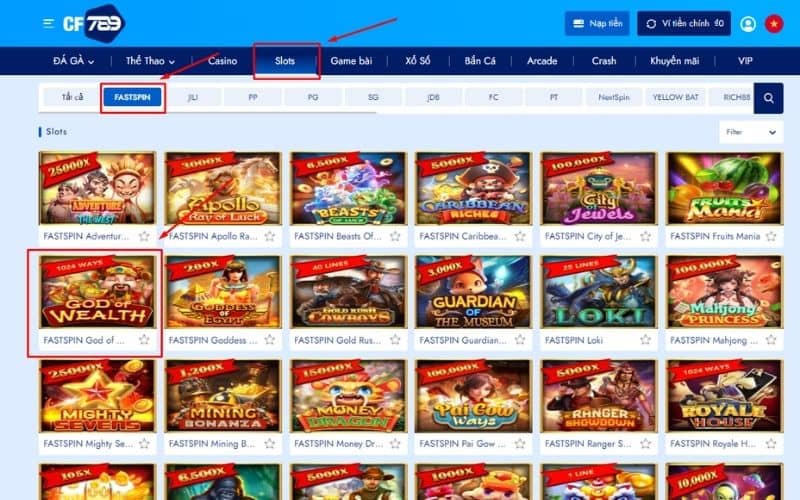Expand the Thể Thao dropdown menu
800x500 pixels.
151,61
